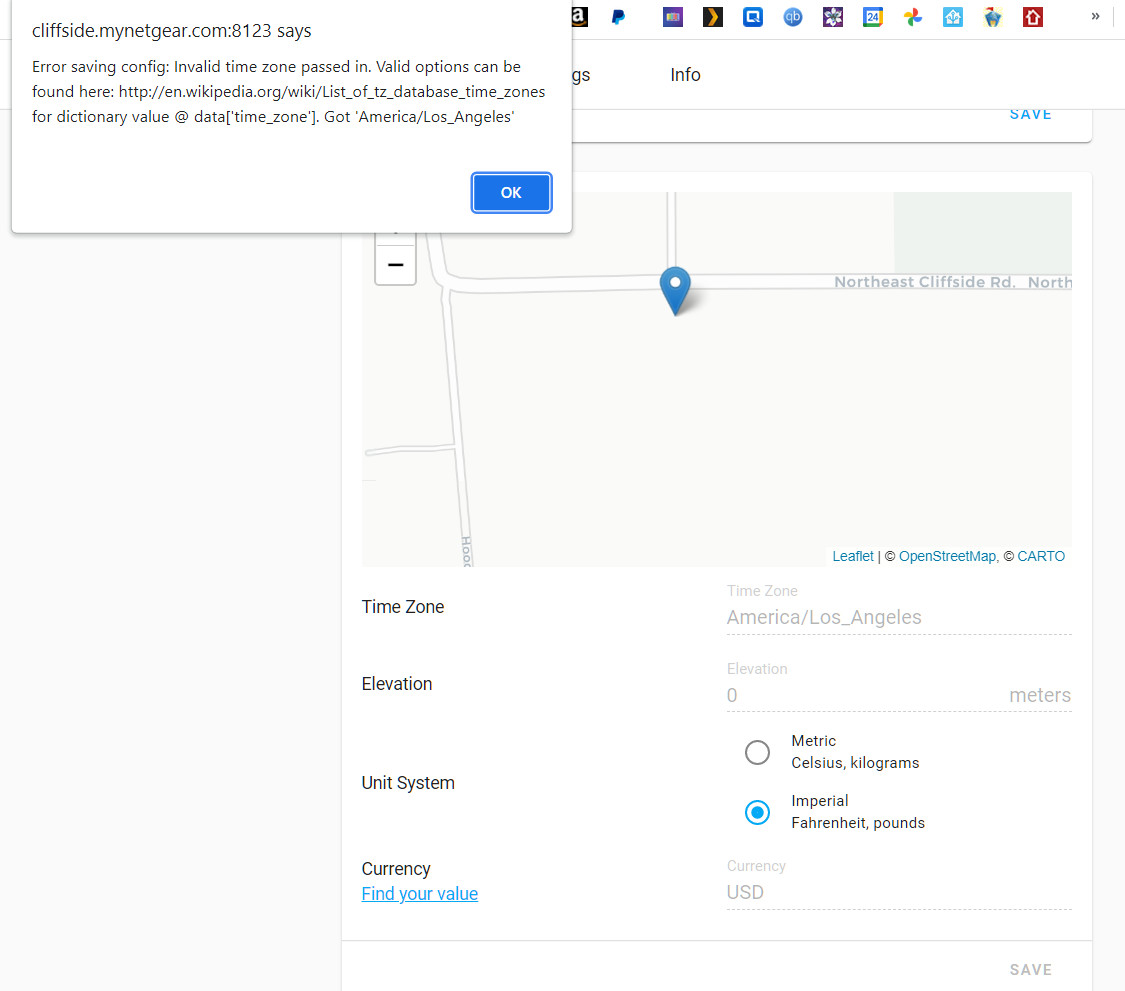Select the Imperial unit system option

coord(757,812)
